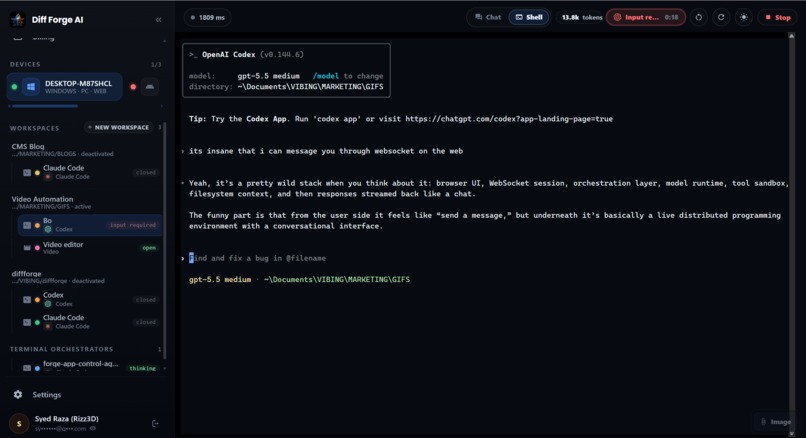Click the Diff Forge AI logo icon

pyautogui.click(x=18, y=20)
